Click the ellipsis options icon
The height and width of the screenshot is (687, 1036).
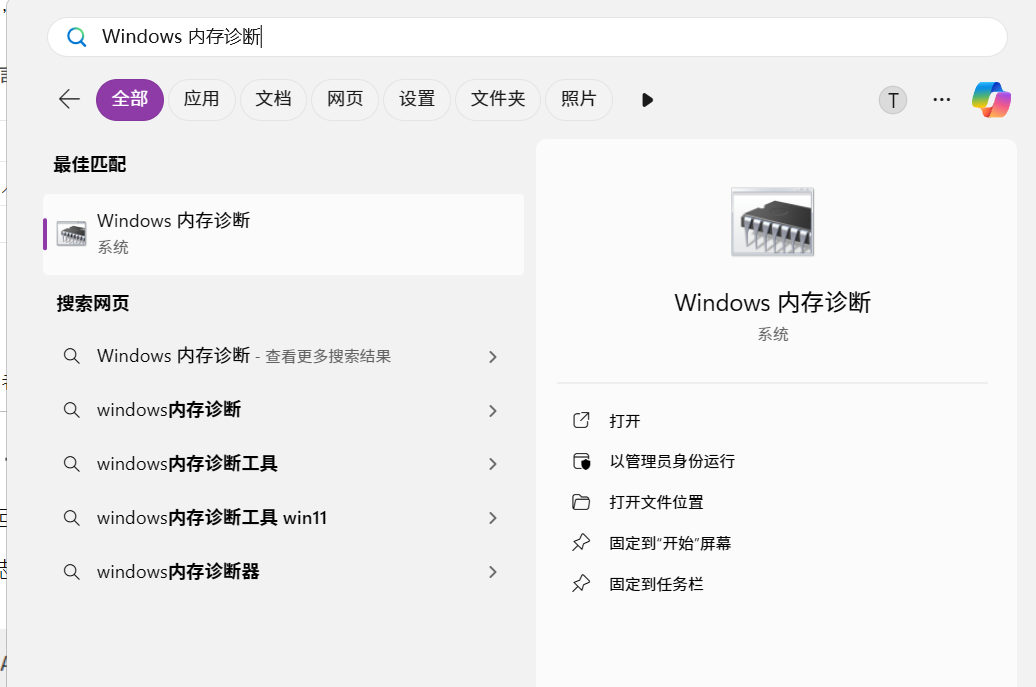coord(941,99)
